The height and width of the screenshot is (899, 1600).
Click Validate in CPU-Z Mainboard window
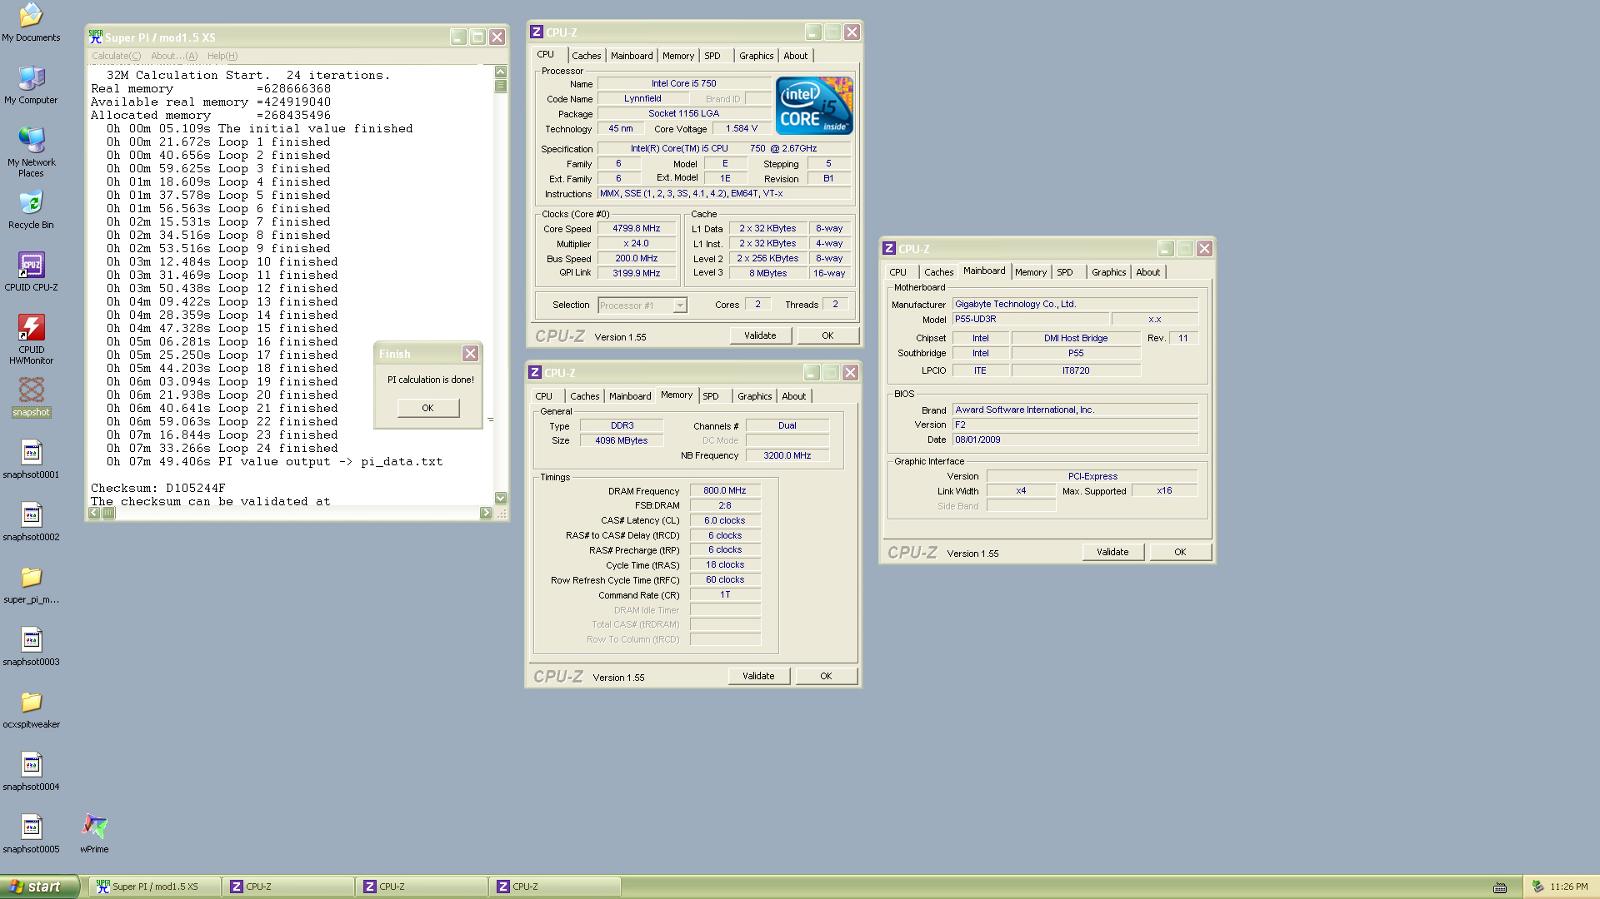coord(1112,552)
